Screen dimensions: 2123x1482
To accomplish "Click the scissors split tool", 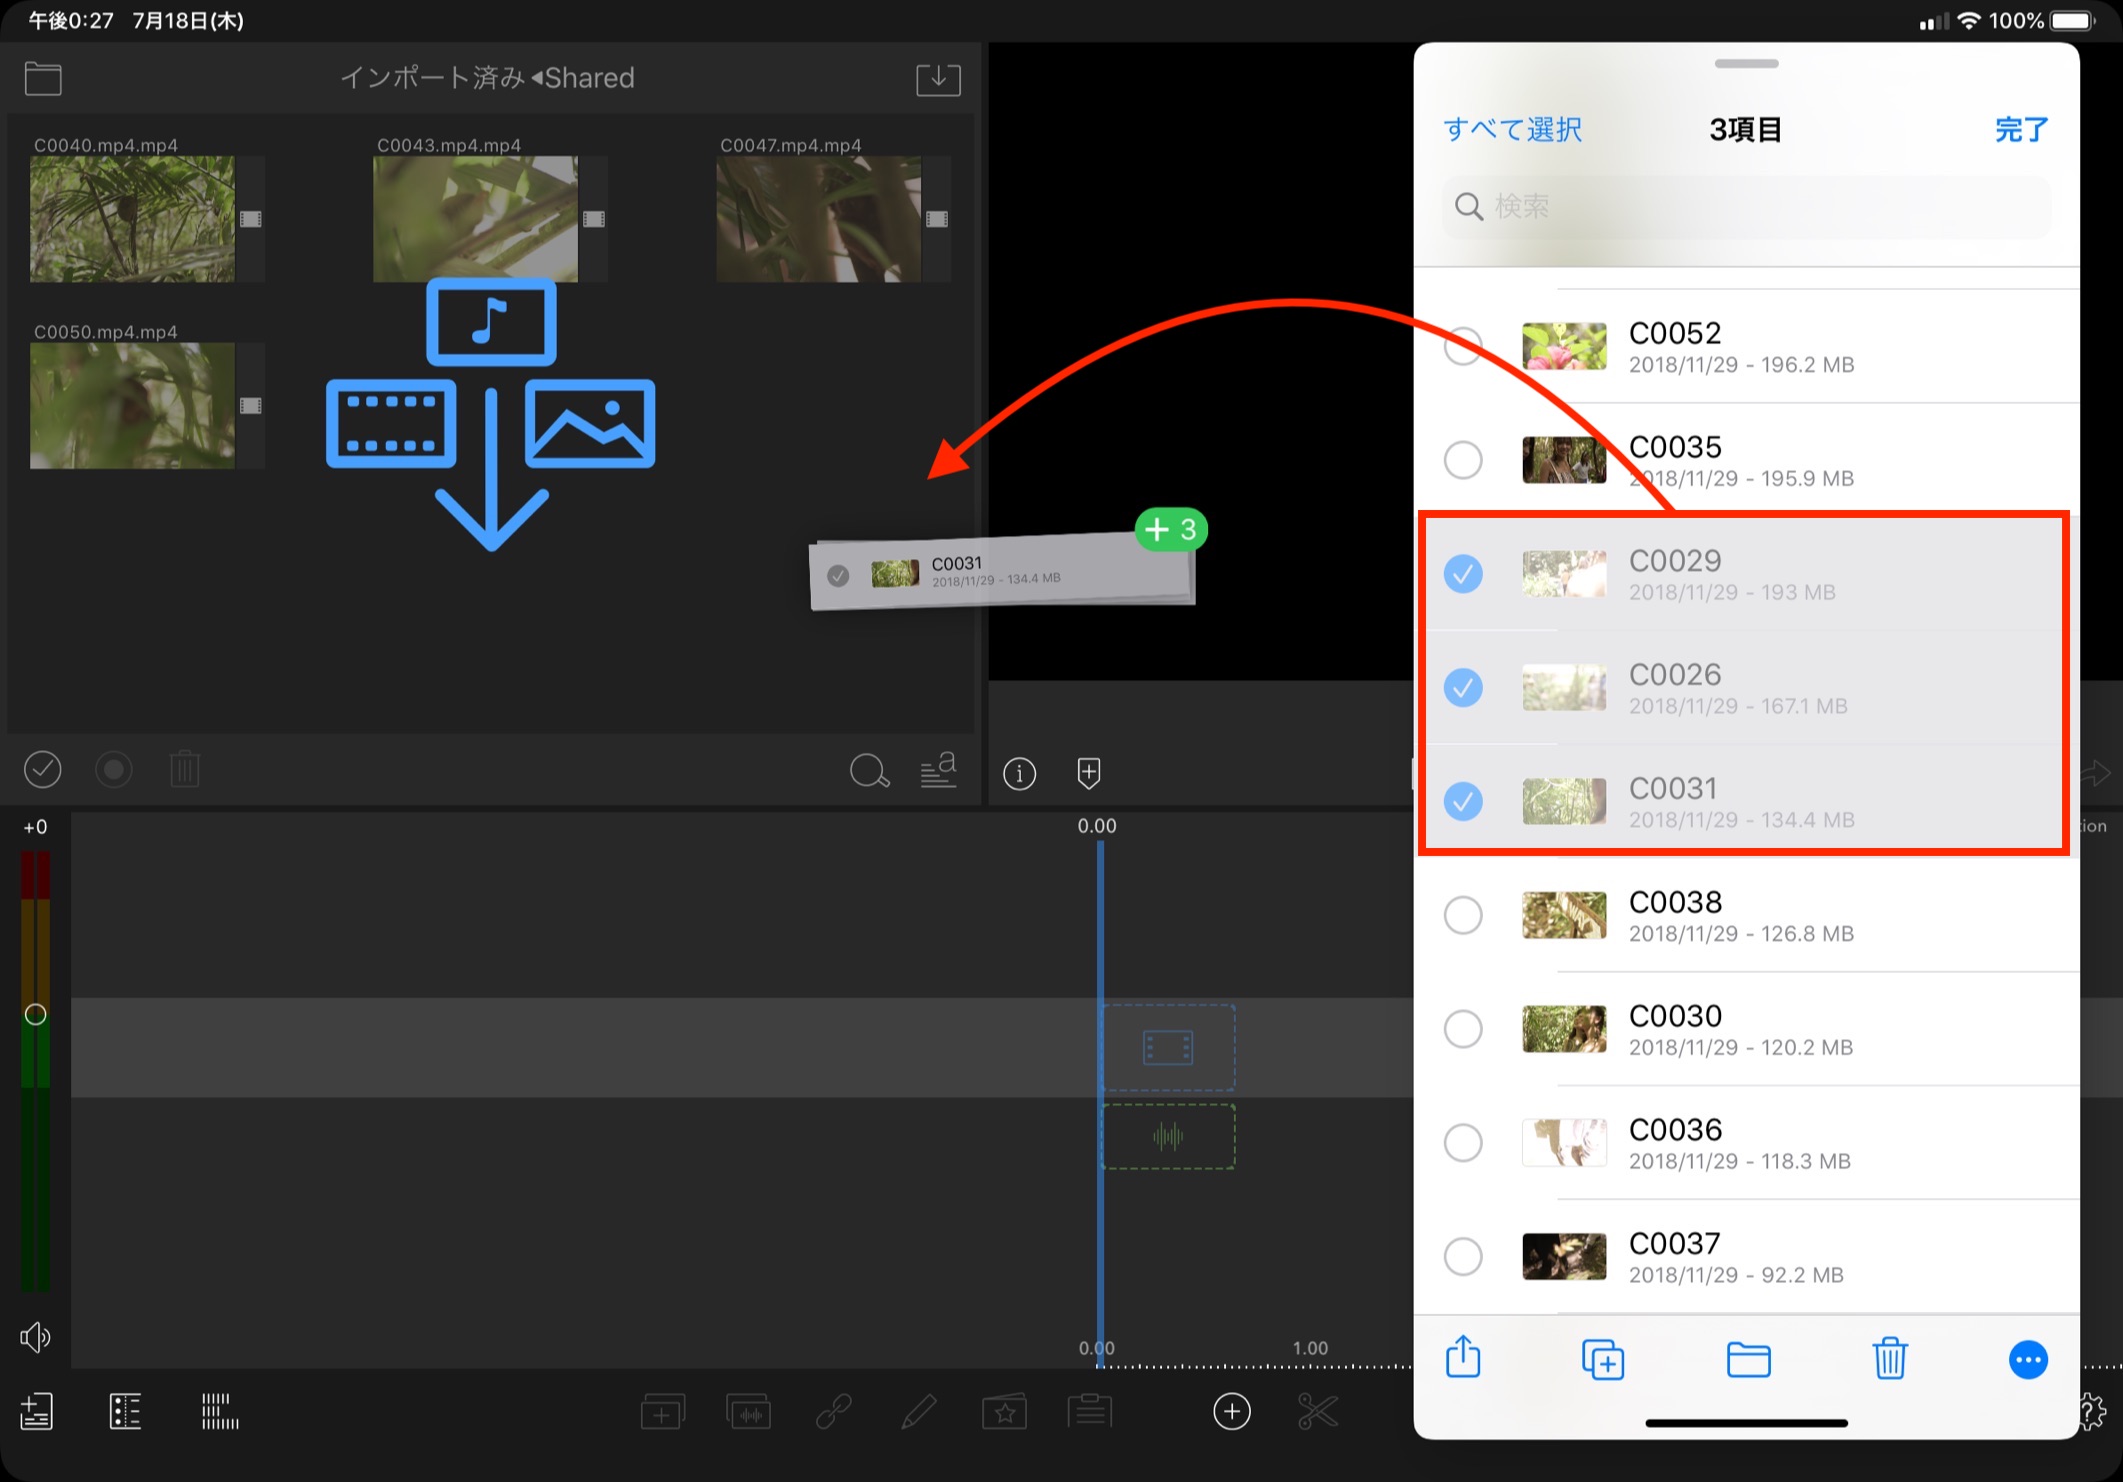I will pos(1317,1411).
